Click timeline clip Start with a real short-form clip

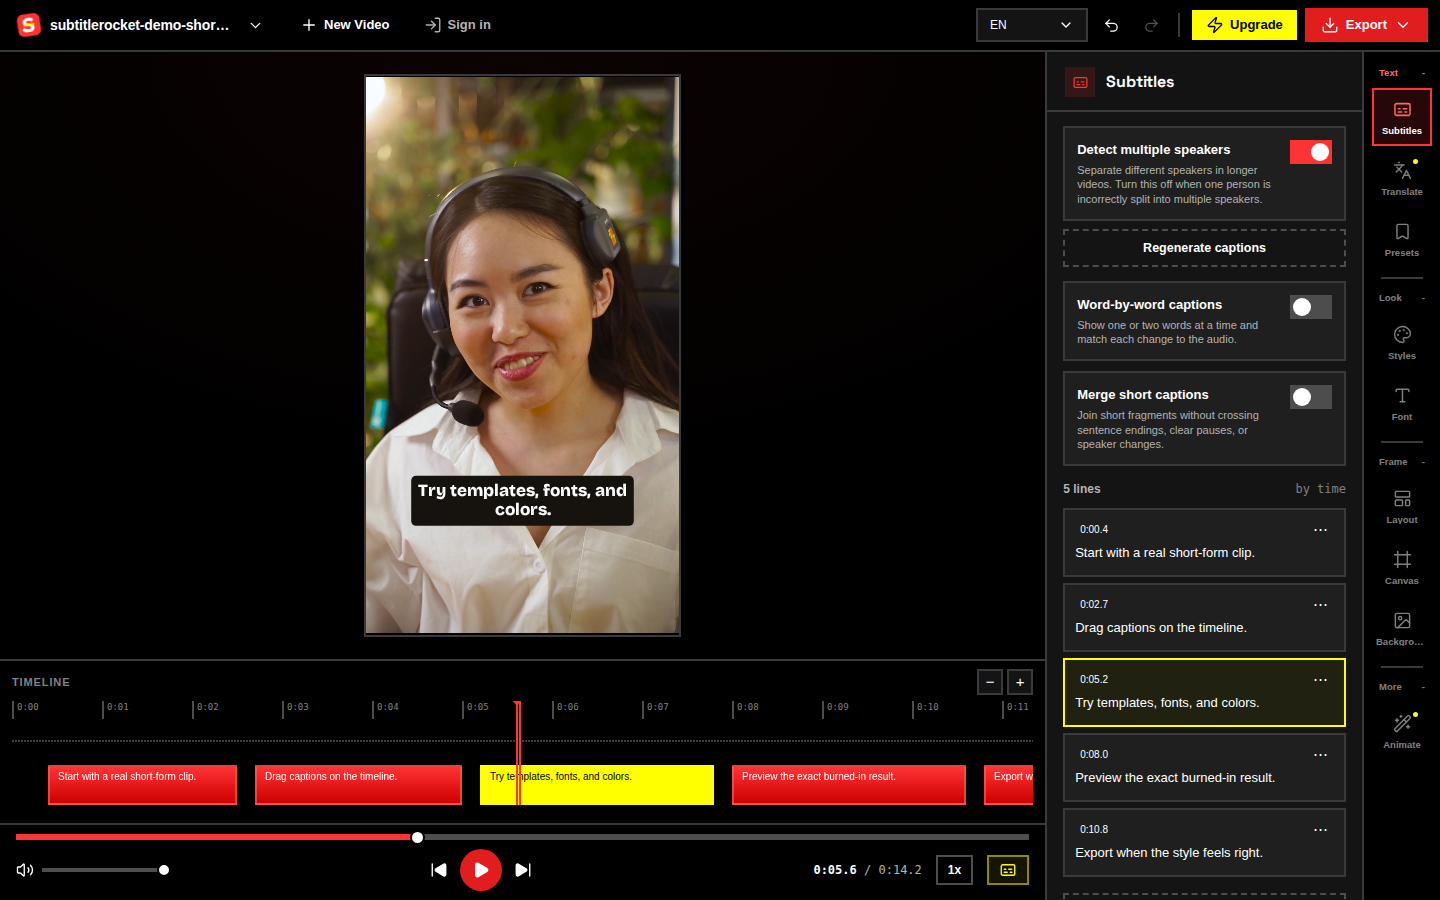coord(142,785)
